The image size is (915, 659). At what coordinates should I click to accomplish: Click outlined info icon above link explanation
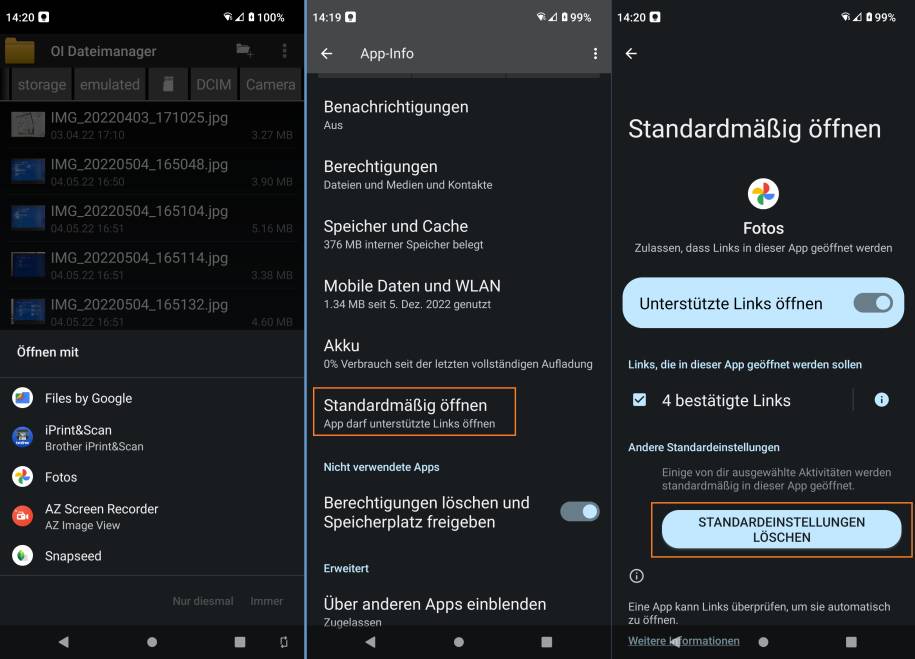[636, 576]
